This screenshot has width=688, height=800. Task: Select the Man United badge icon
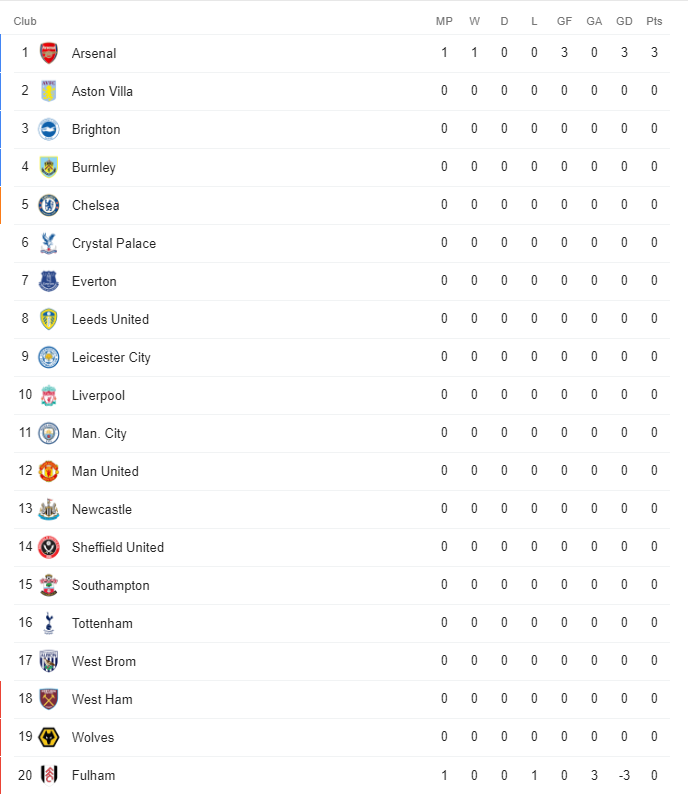click(x=48, y=471)
